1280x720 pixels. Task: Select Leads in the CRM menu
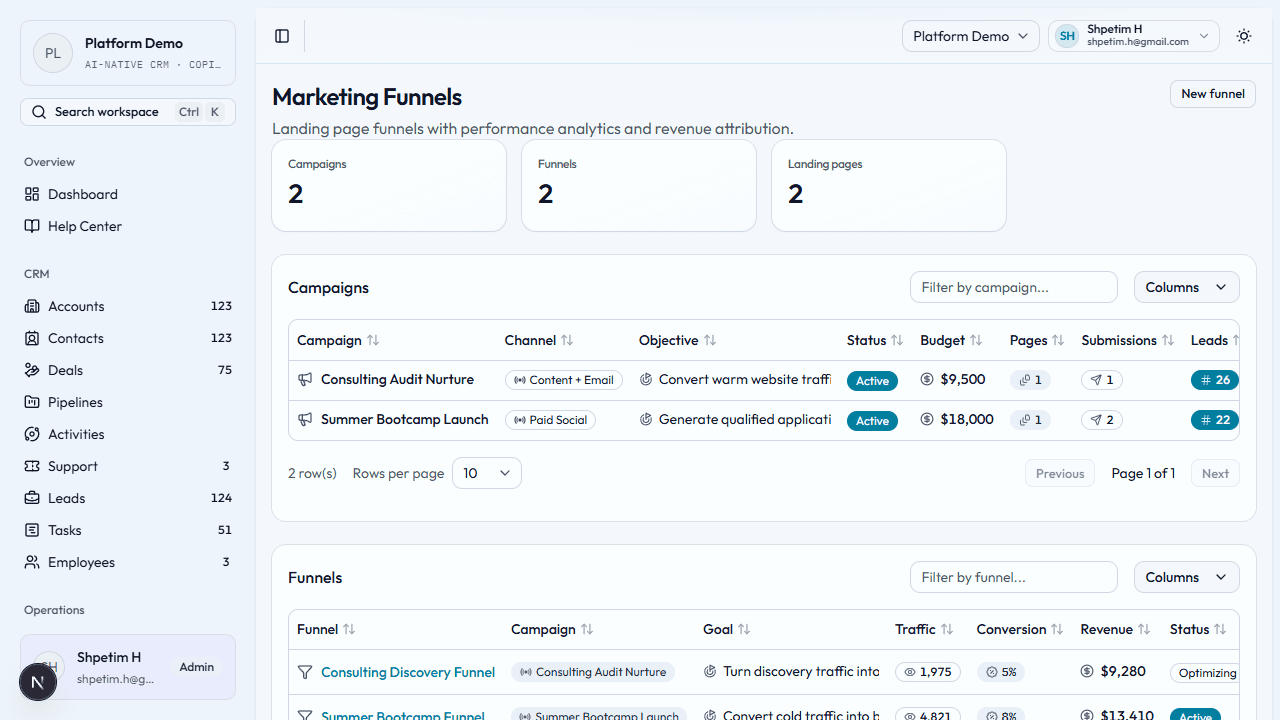click(x=67, y=498)
